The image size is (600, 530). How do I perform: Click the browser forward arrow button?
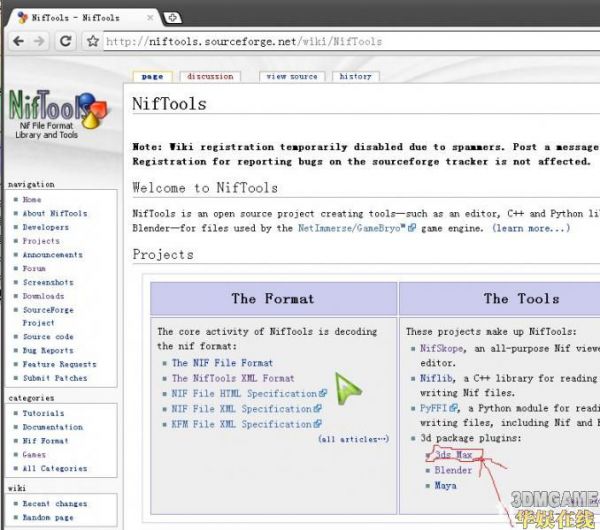[39, 41]
